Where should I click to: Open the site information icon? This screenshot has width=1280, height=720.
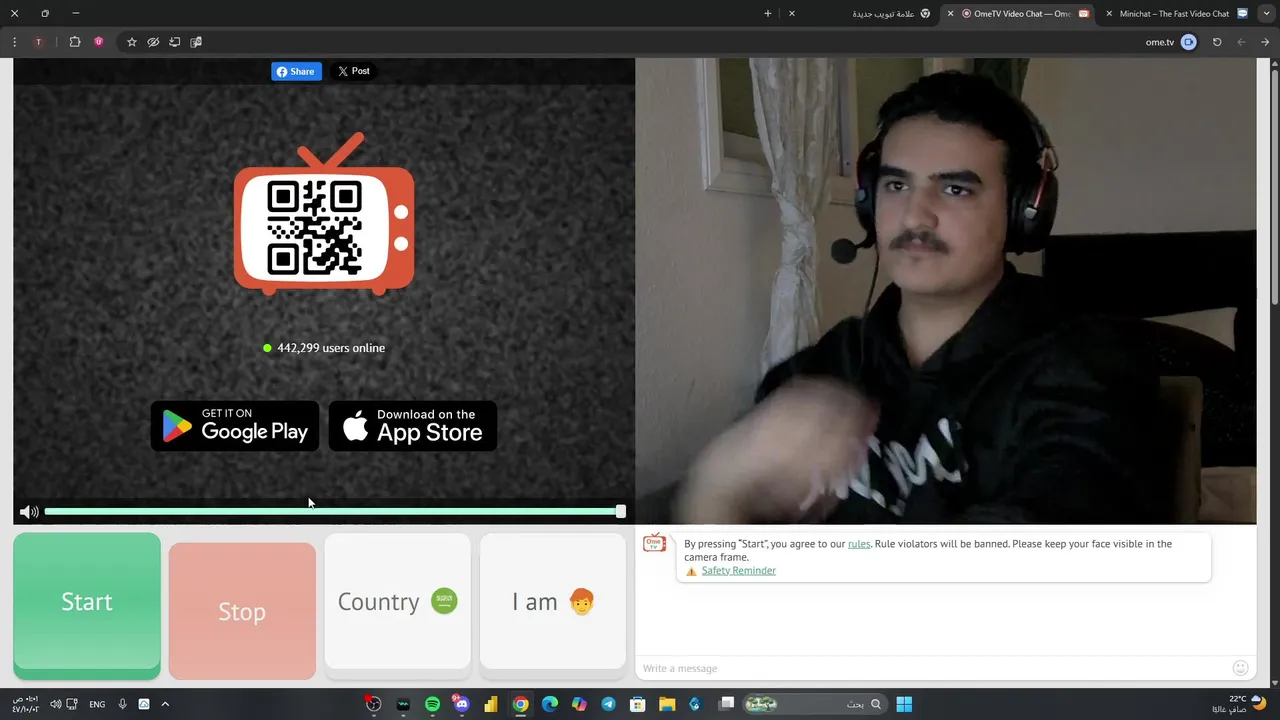tap(1189, 42)
